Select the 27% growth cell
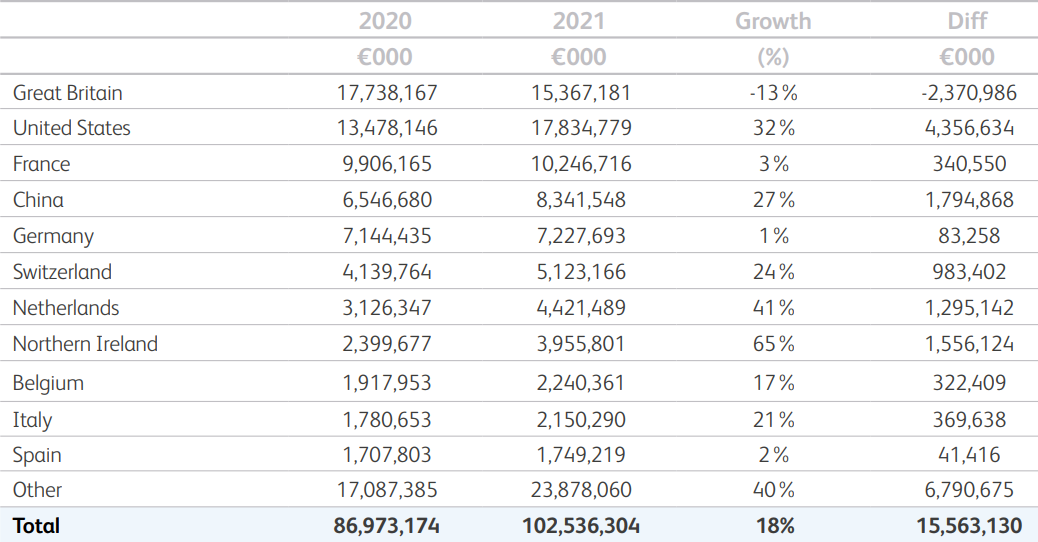 [x=774, y=200]
